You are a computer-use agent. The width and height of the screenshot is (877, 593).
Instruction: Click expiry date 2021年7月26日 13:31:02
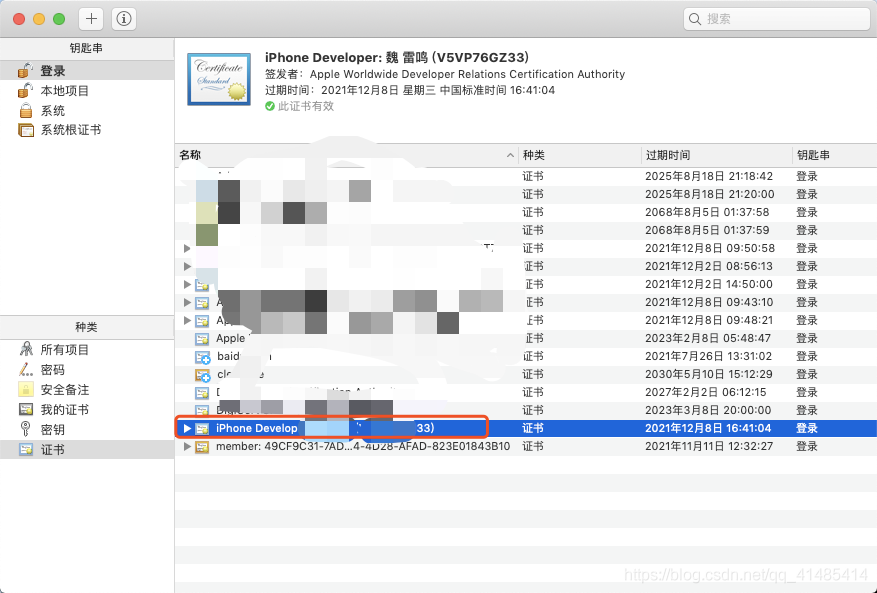(x=708, y=356)
